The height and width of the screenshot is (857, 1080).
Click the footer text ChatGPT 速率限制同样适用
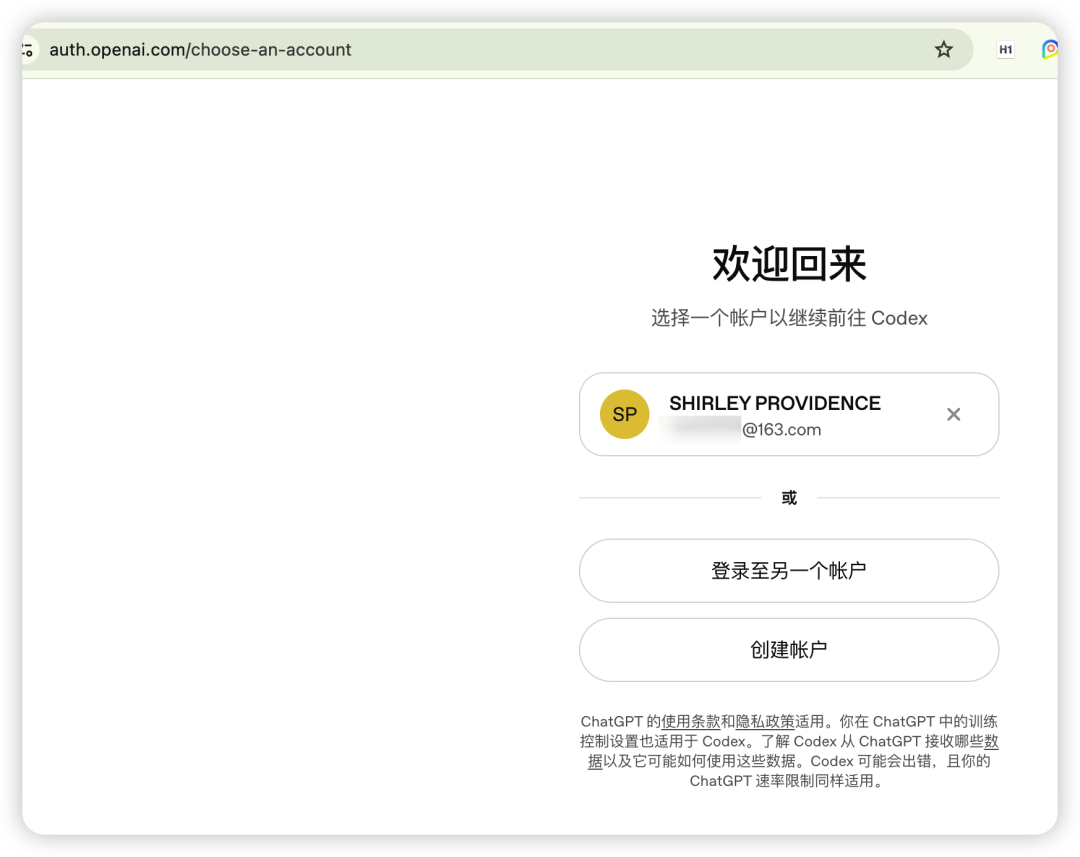[x=781, y=781]
